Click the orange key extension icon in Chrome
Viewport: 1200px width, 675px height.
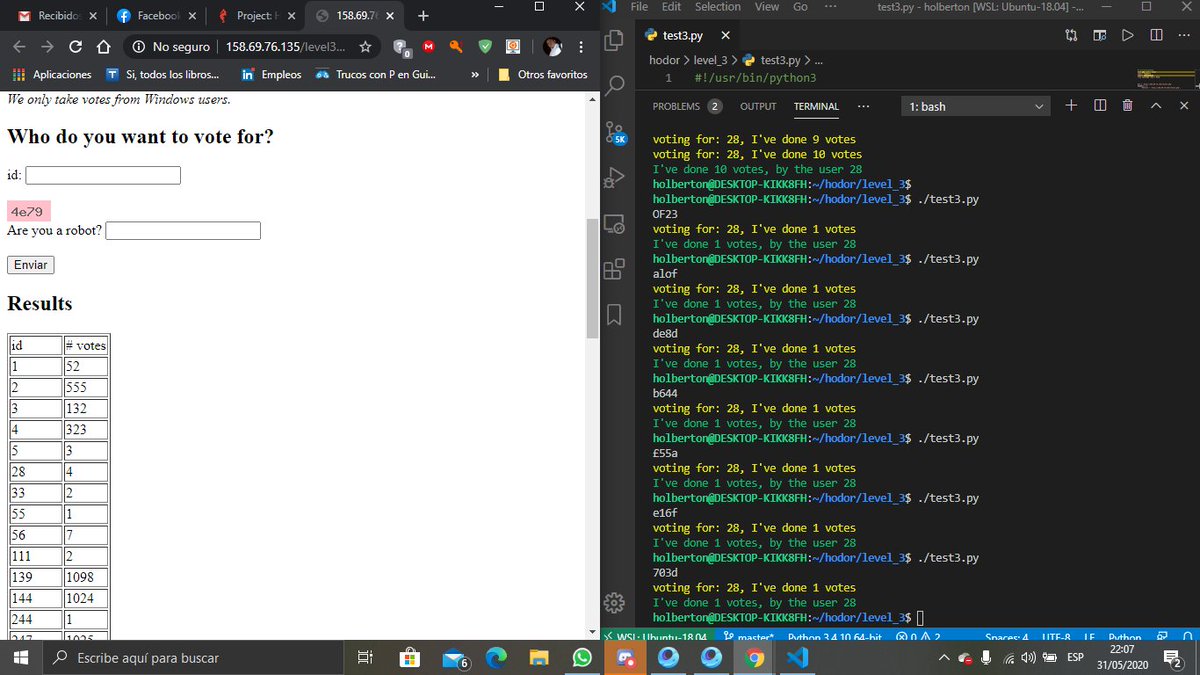pos(456,47)
